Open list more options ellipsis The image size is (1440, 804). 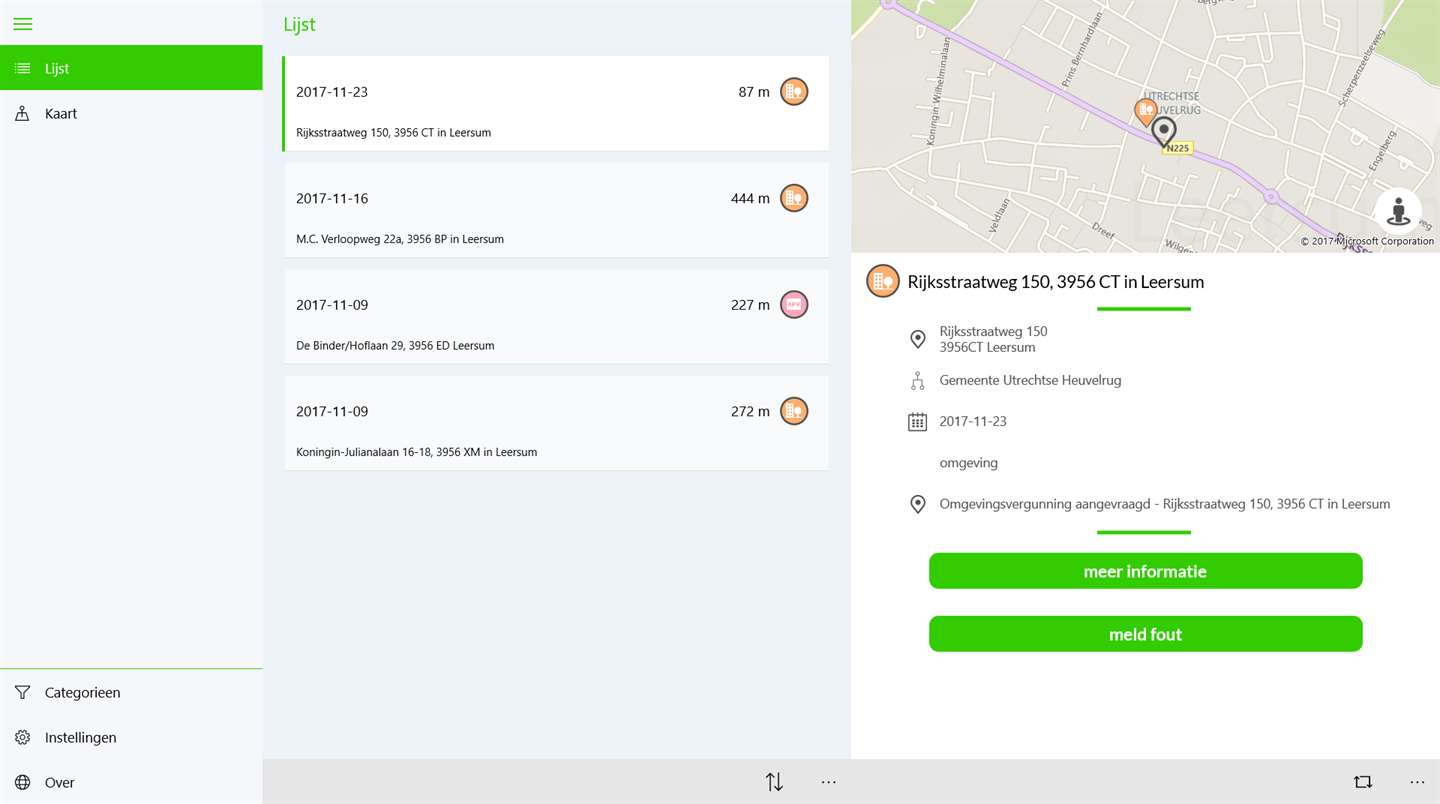click(828, 782)
